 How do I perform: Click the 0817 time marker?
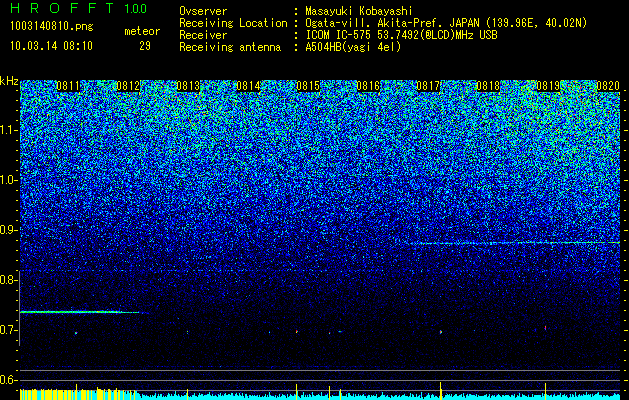(x=428, y=86)
